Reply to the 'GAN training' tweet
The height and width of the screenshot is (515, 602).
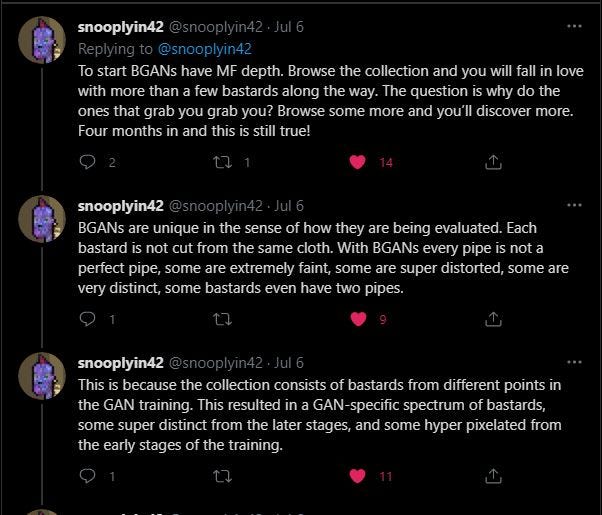(x=87, y=476)
